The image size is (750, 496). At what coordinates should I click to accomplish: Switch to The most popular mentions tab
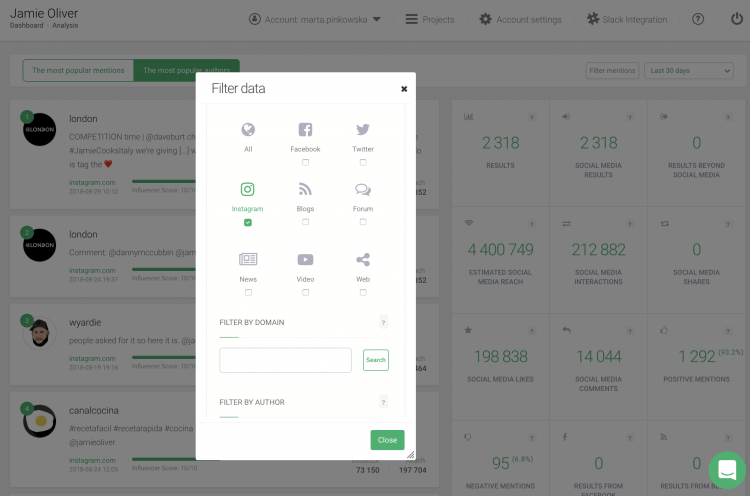click(78, 70)
